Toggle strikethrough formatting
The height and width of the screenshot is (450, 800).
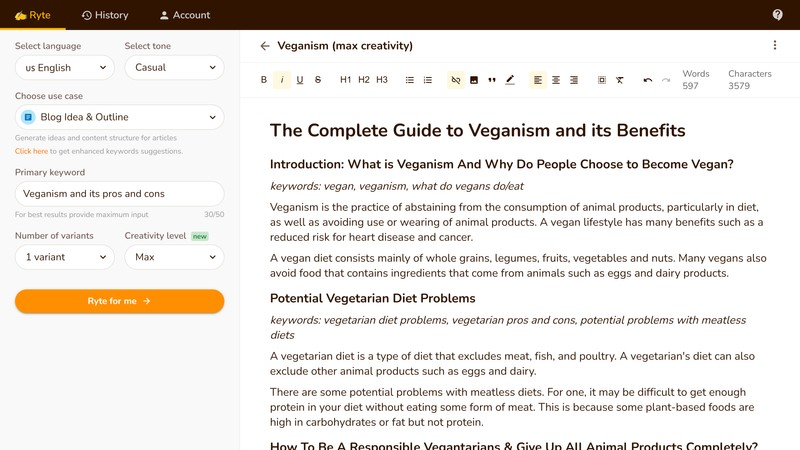[x=318, y=80]
